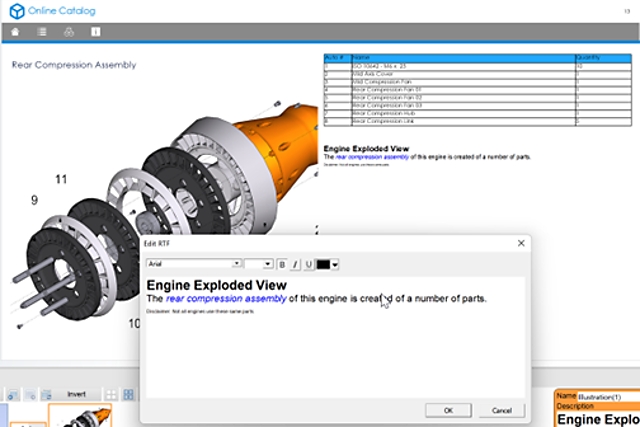The image size is (640, 427).
Task: Toggle Underline formatting in Edit RTF
Action: [308, 264]
